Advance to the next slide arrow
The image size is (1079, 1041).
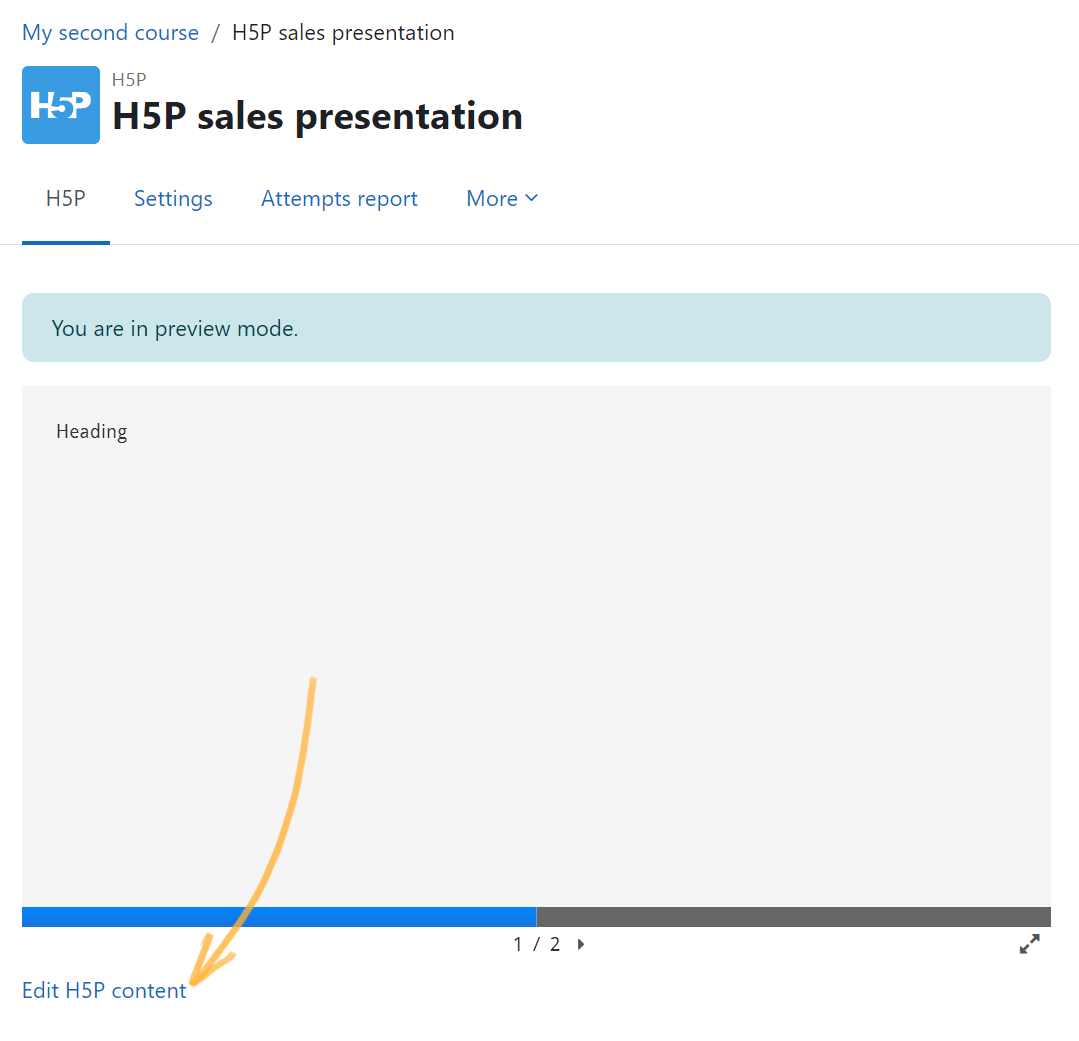pos(581,944)
